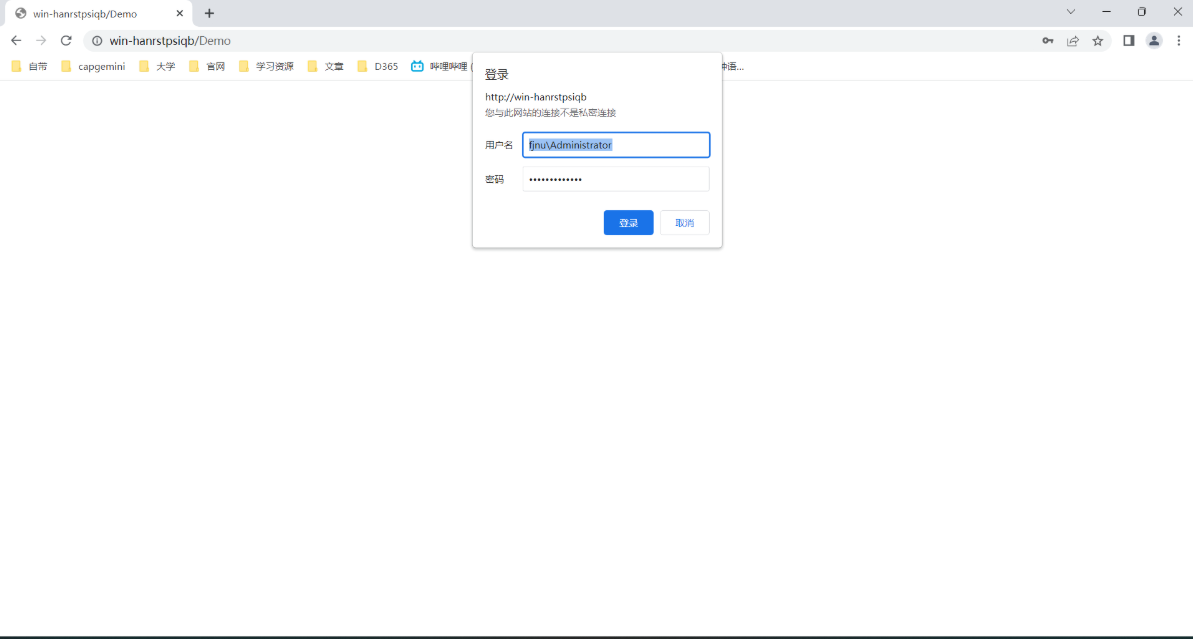
Task: Click the share page icon
Action: 1073,41
